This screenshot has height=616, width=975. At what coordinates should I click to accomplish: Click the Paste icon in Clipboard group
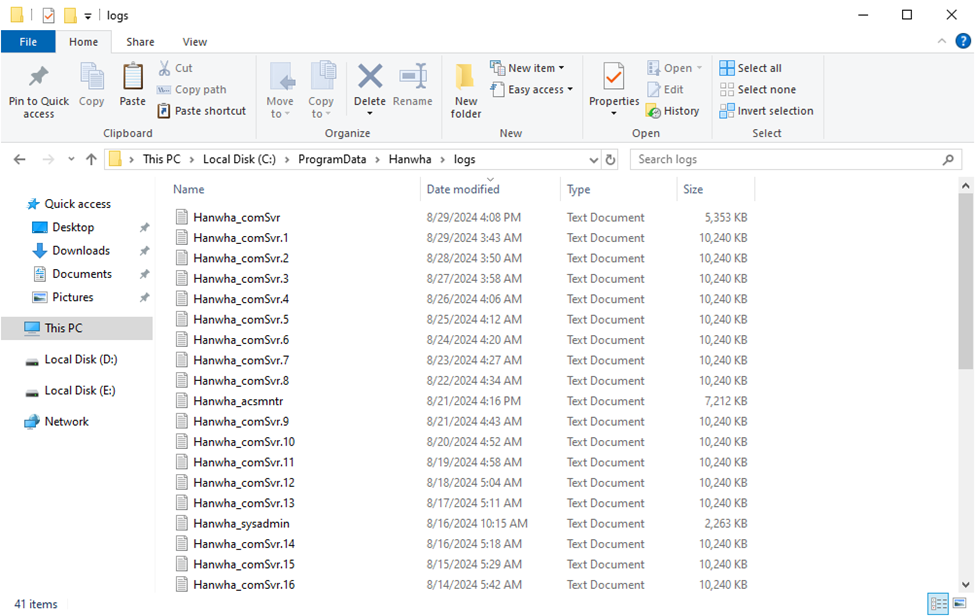pyautogui.click(x=132, y=78)
